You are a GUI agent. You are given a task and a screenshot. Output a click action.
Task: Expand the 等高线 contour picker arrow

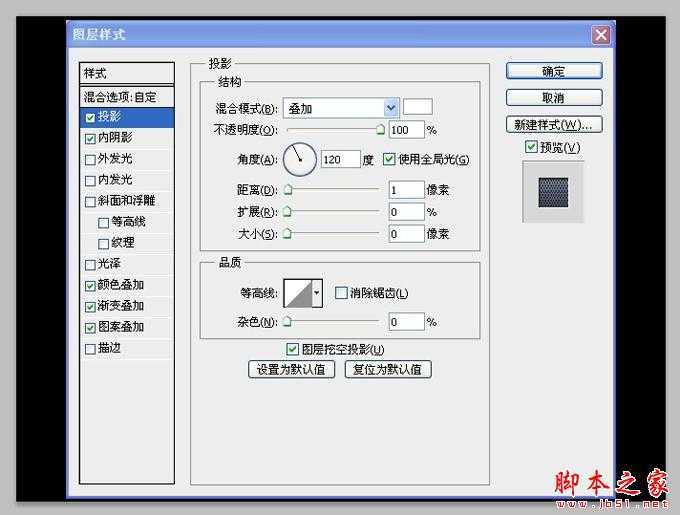(317, 293)
